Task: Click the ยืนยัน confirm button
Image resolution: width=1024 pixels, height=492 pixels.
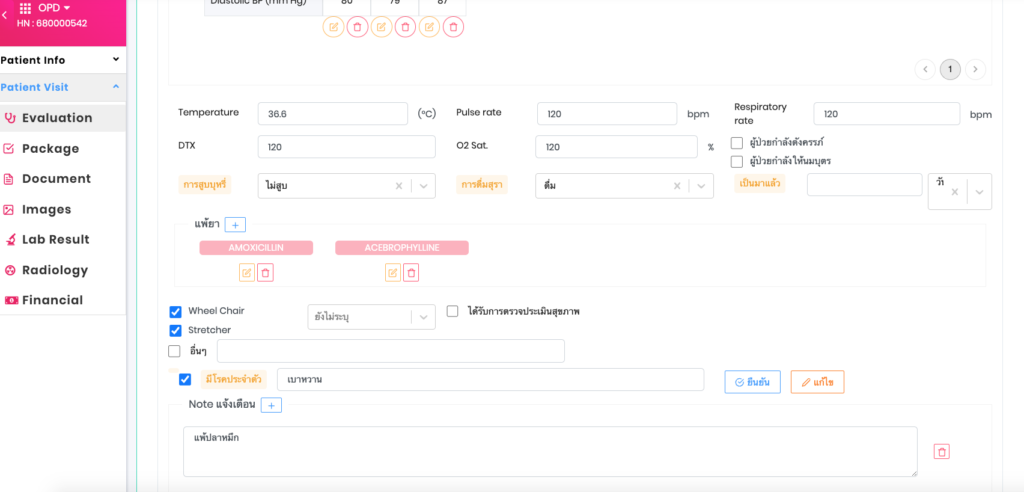Action: pyautogui.click(x=752, y=382)
